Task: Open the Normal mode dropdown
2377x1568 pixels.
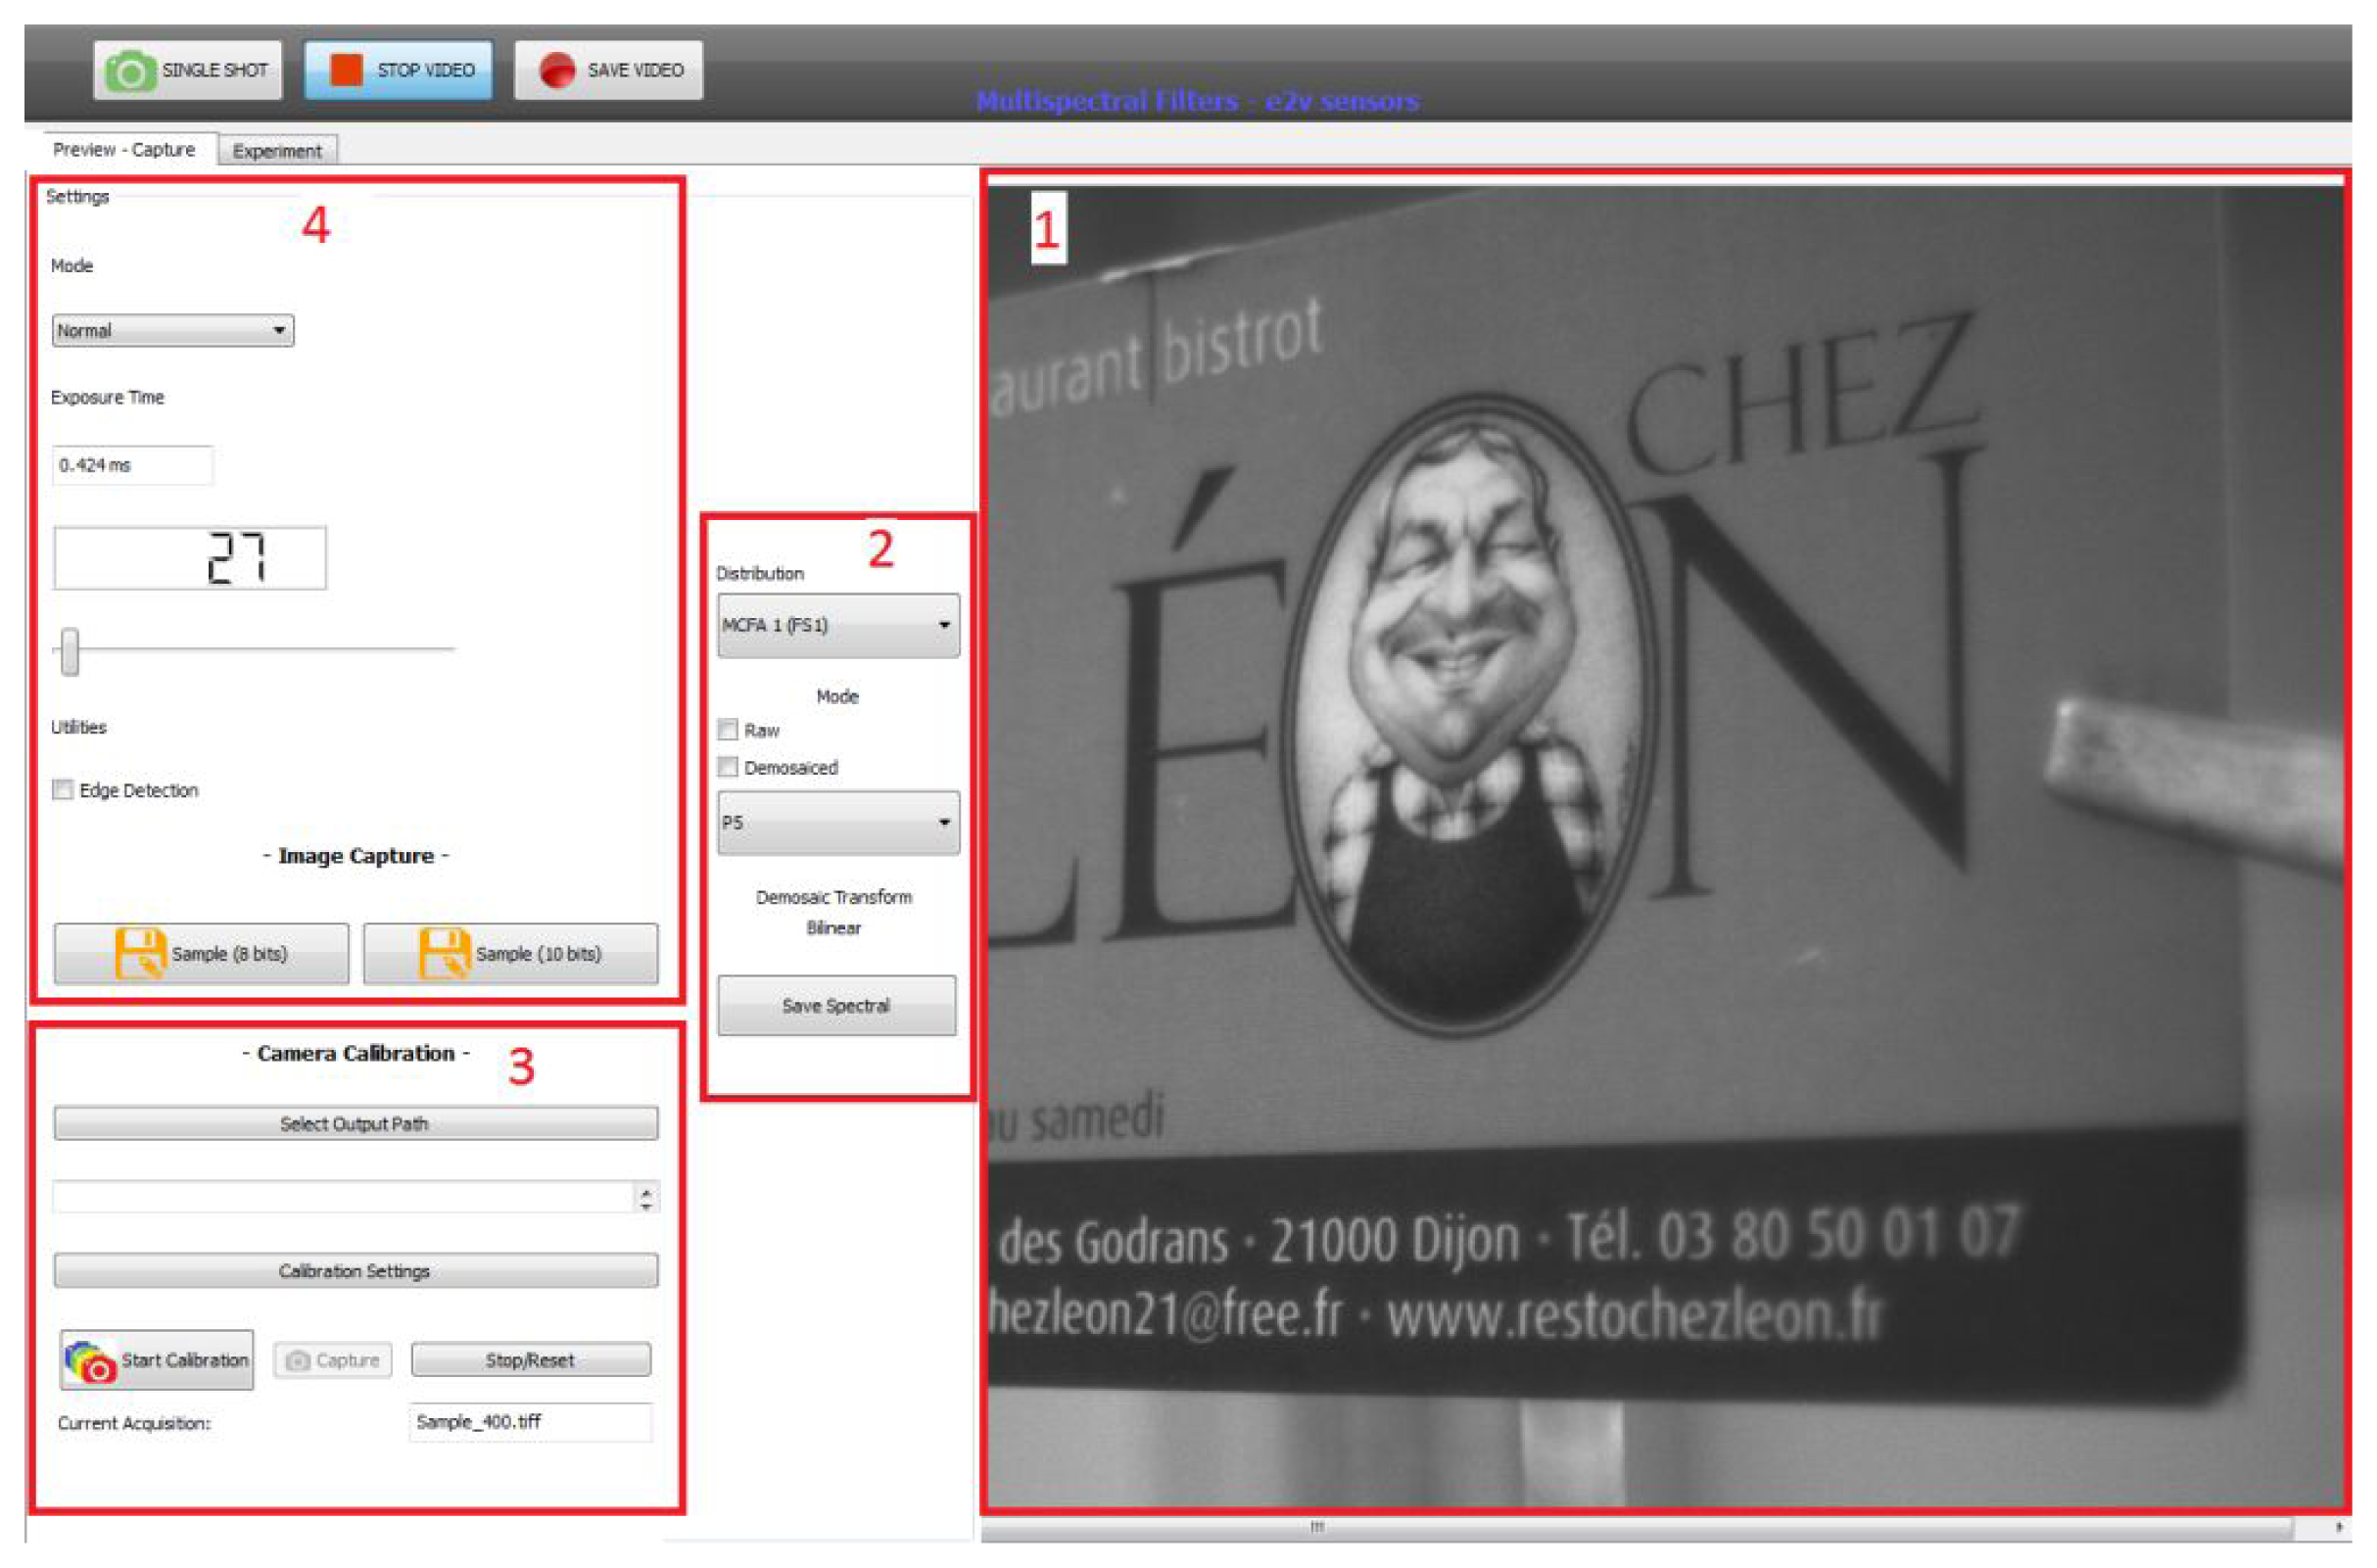Action: click(173, 330)
